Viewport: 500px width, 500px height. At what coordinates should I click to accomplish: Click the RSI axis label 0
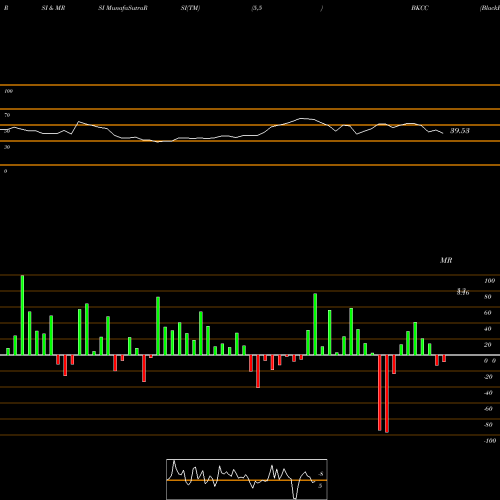click(x=5, y=171)
